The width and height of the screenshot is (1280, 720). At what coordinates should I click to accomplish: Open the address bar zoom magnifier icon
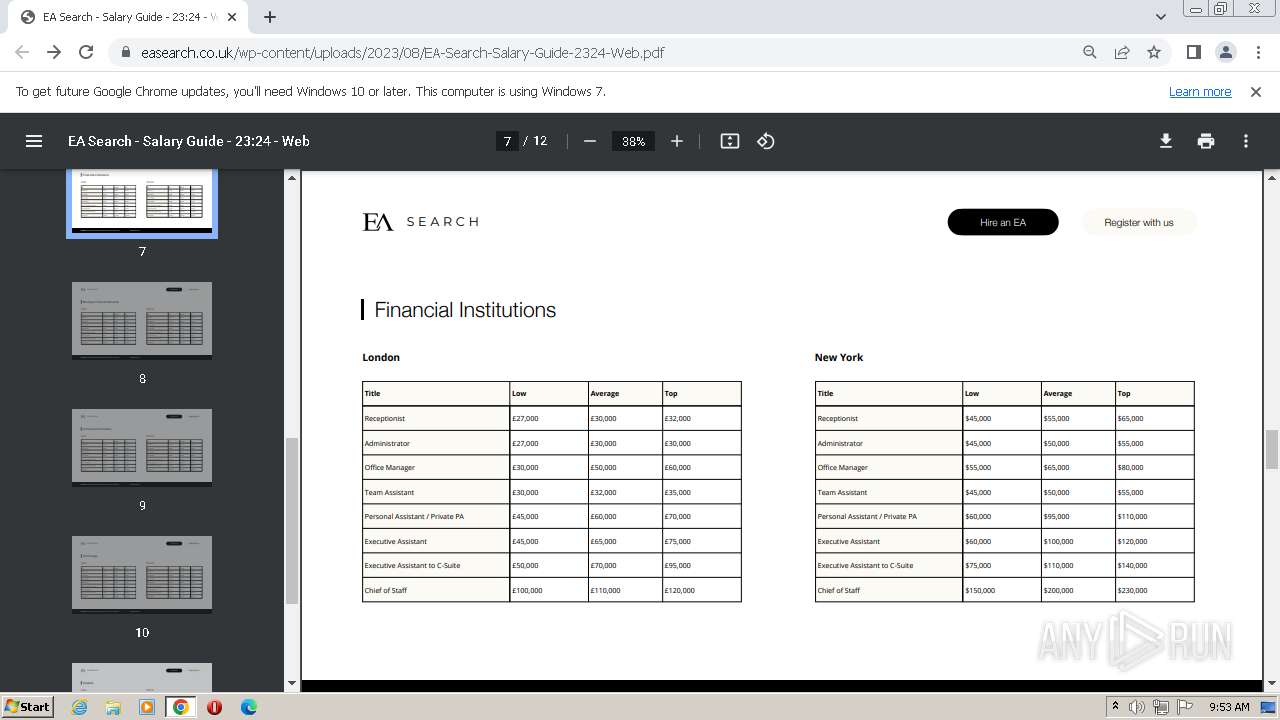click(x=1090, y=52)
